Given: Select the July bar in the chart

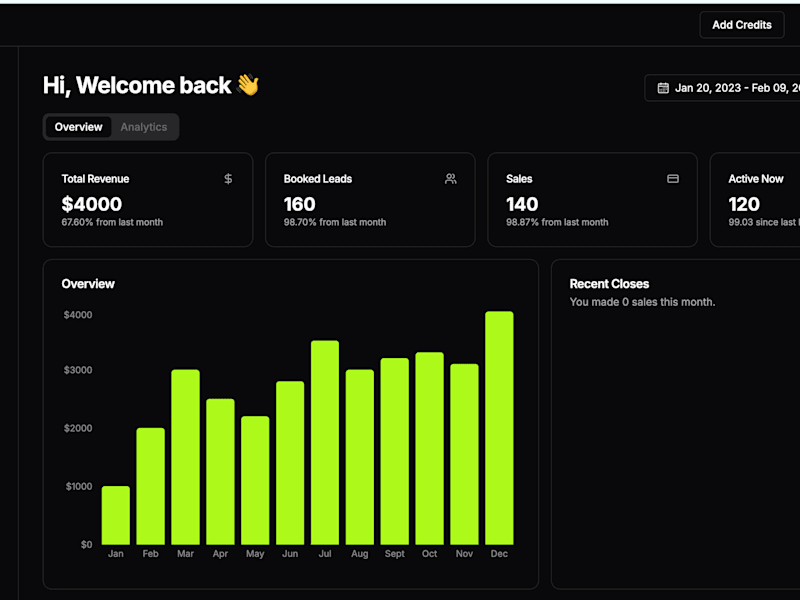Looking at the screenshot, I should 325,442.
